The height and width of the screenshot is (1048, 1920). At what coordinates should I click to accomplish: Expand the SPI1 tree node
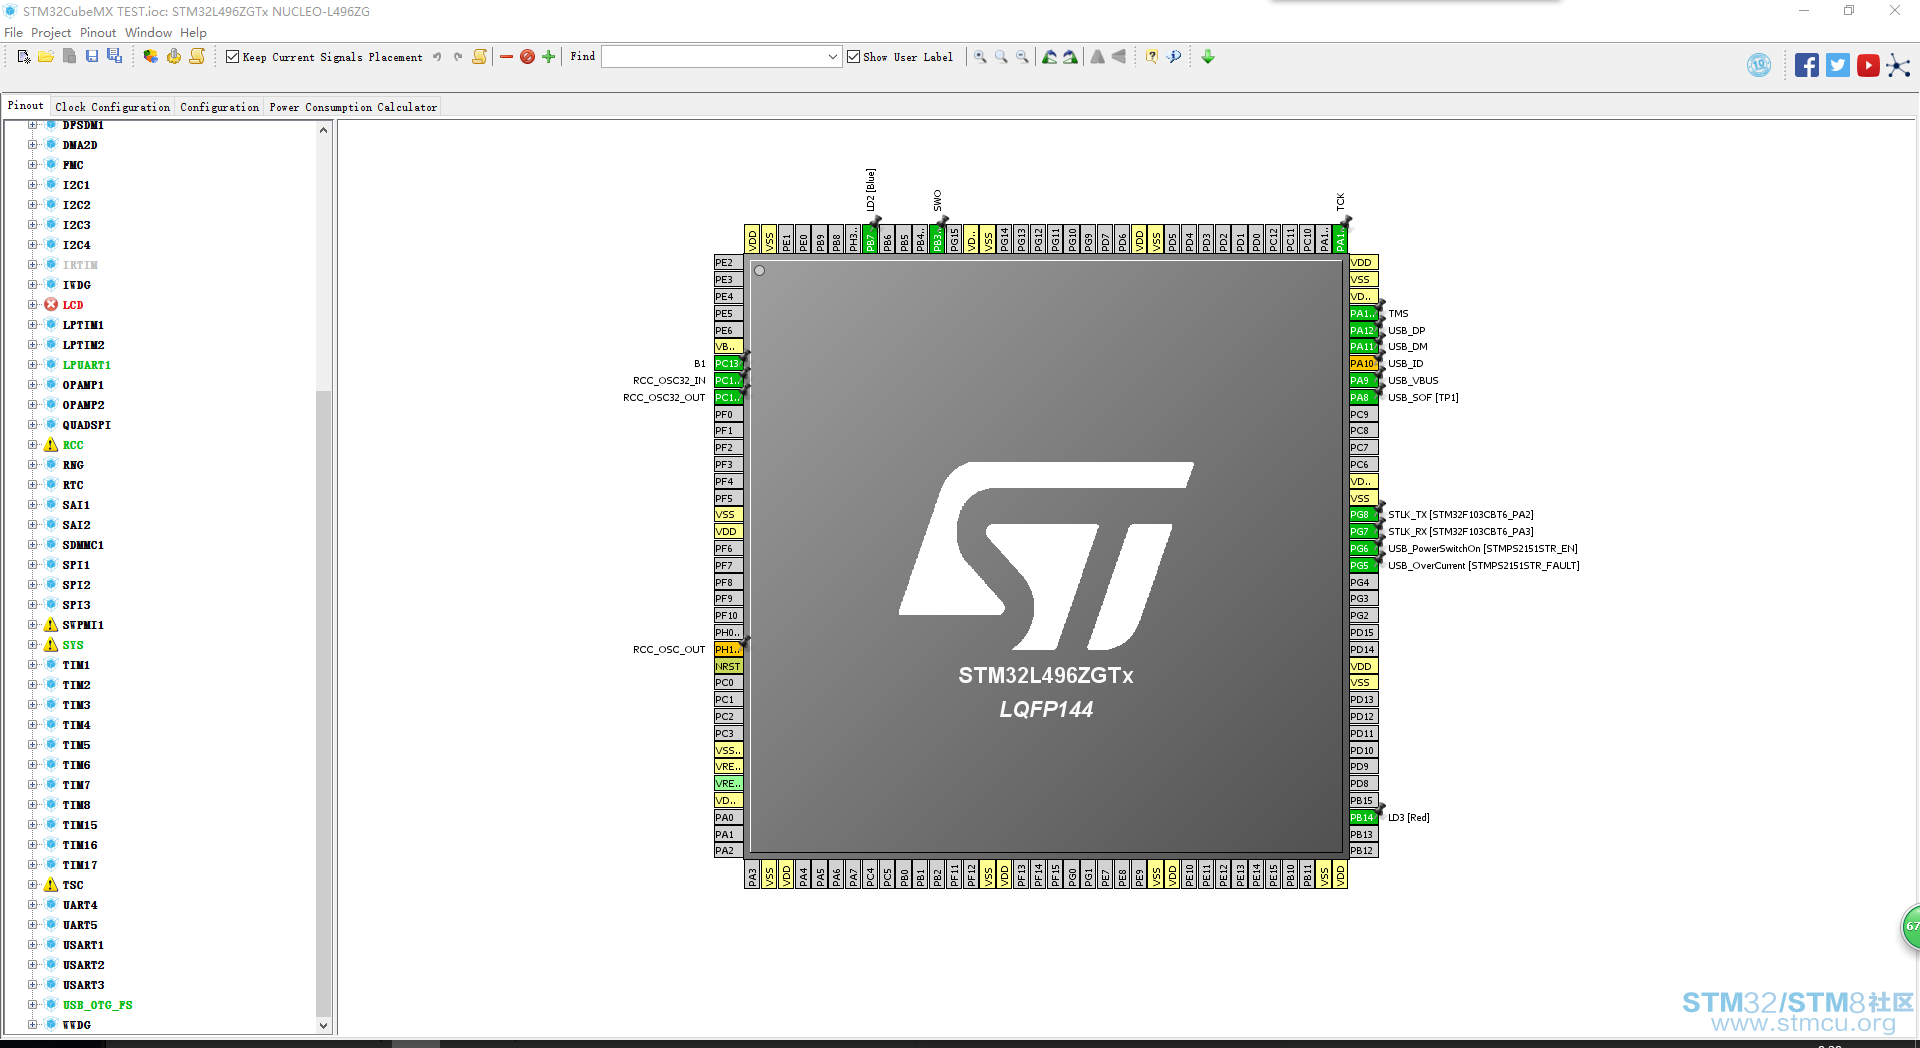[33, 565]
